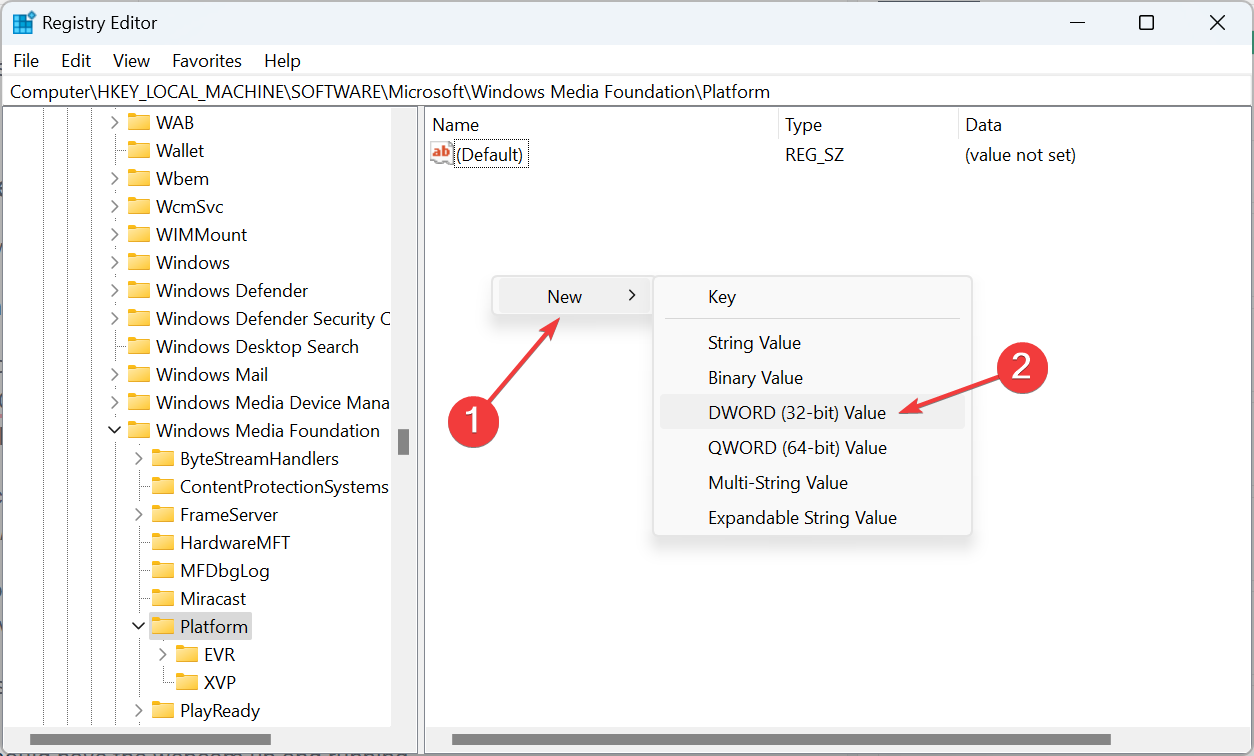
Task: Expand the FrameServer key
Action: (x=139, y=515)
